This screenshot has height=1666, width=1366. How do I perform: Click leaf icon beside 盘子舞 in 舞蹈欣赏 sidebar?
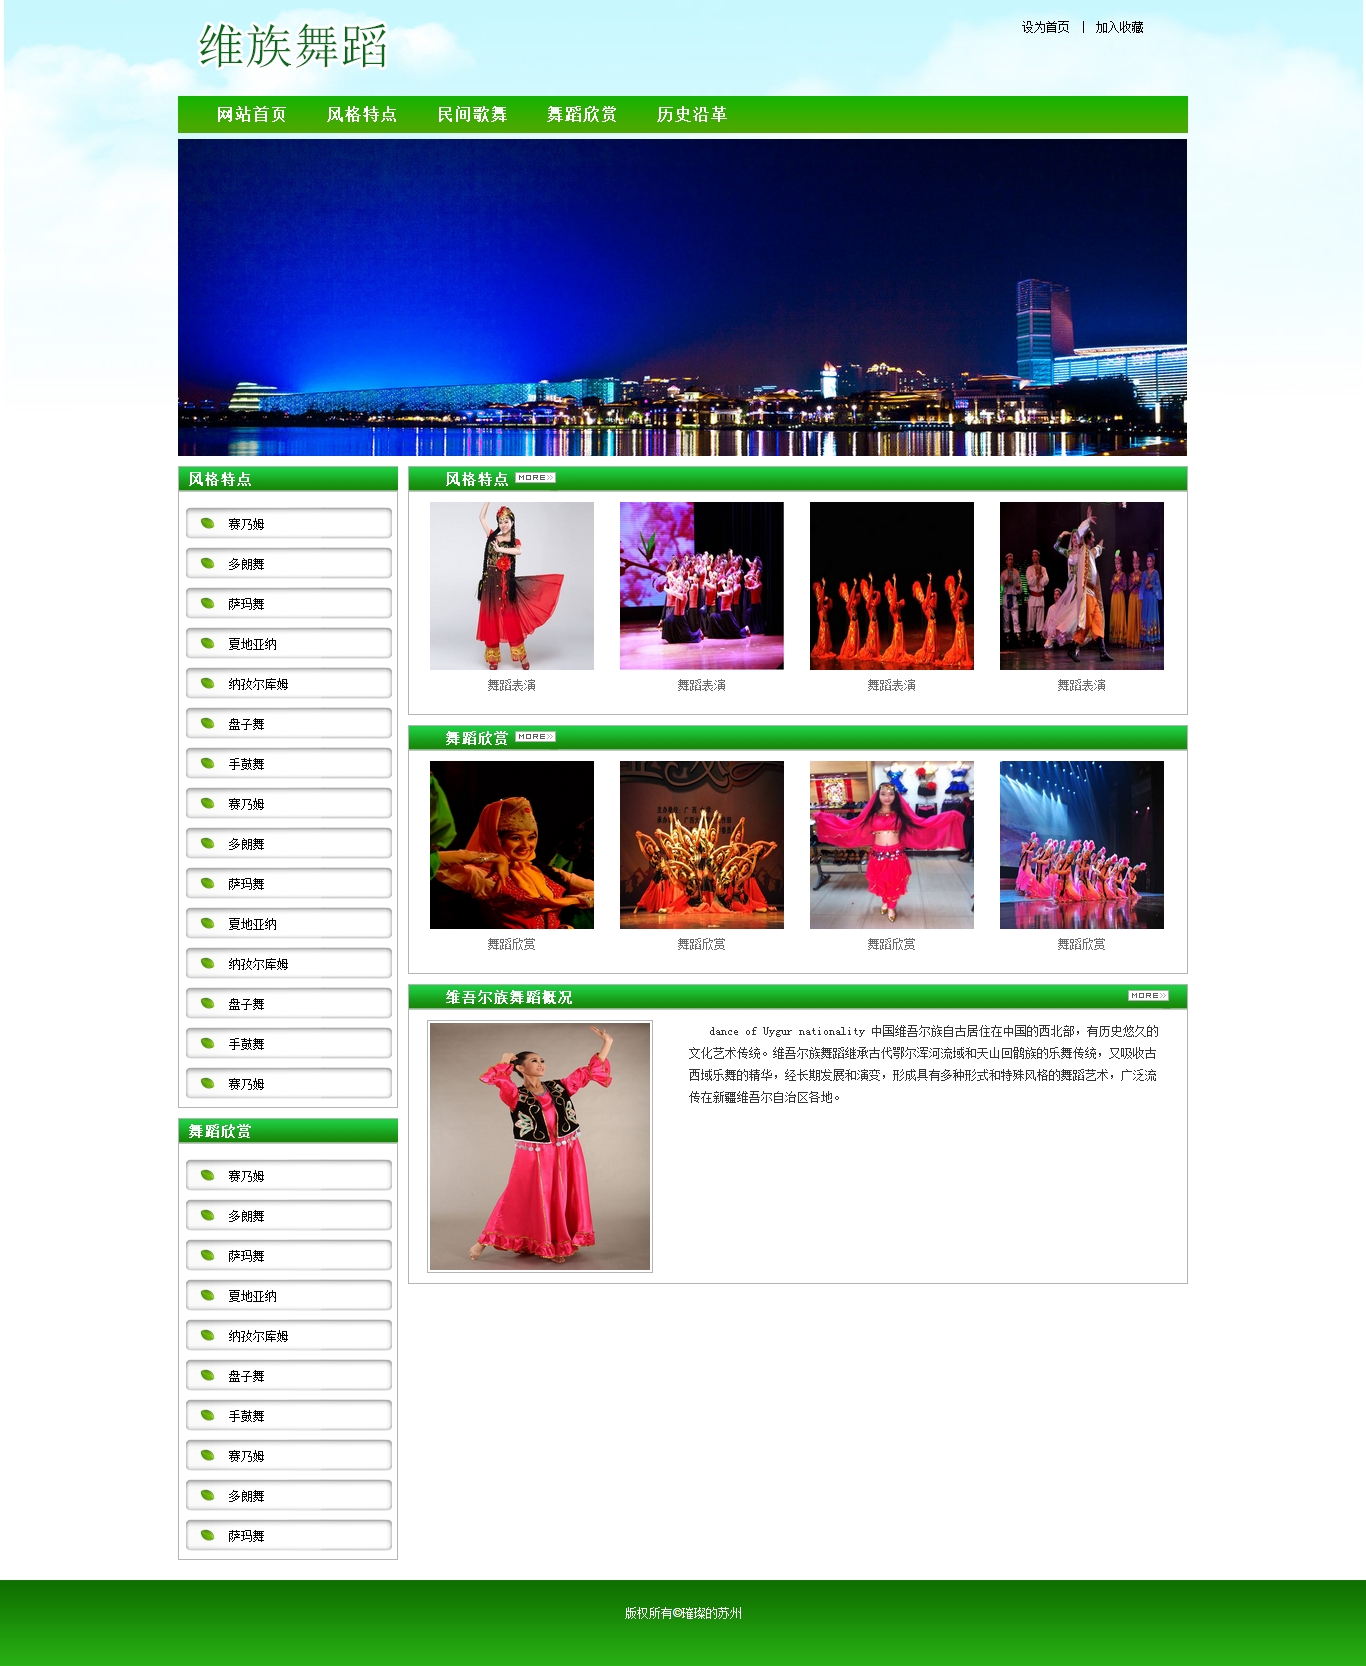(x=208, y=1375)
